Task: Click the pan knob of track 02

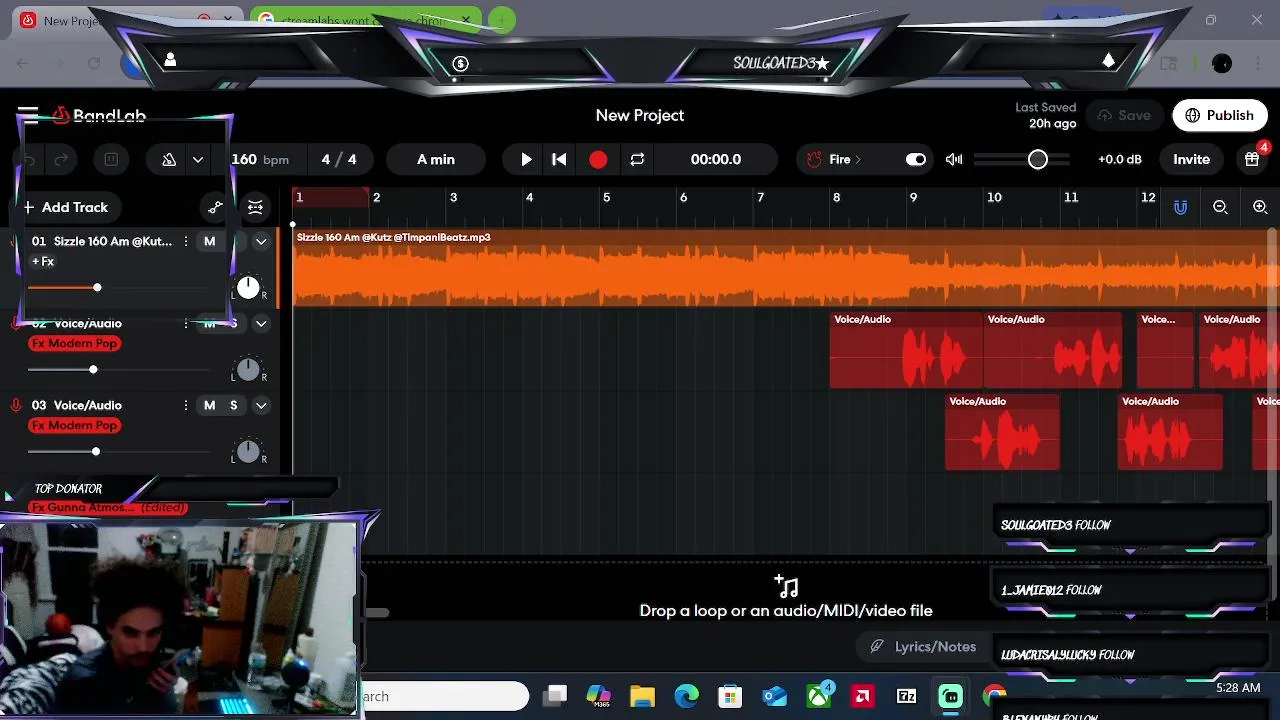Action: coord(248,370)
